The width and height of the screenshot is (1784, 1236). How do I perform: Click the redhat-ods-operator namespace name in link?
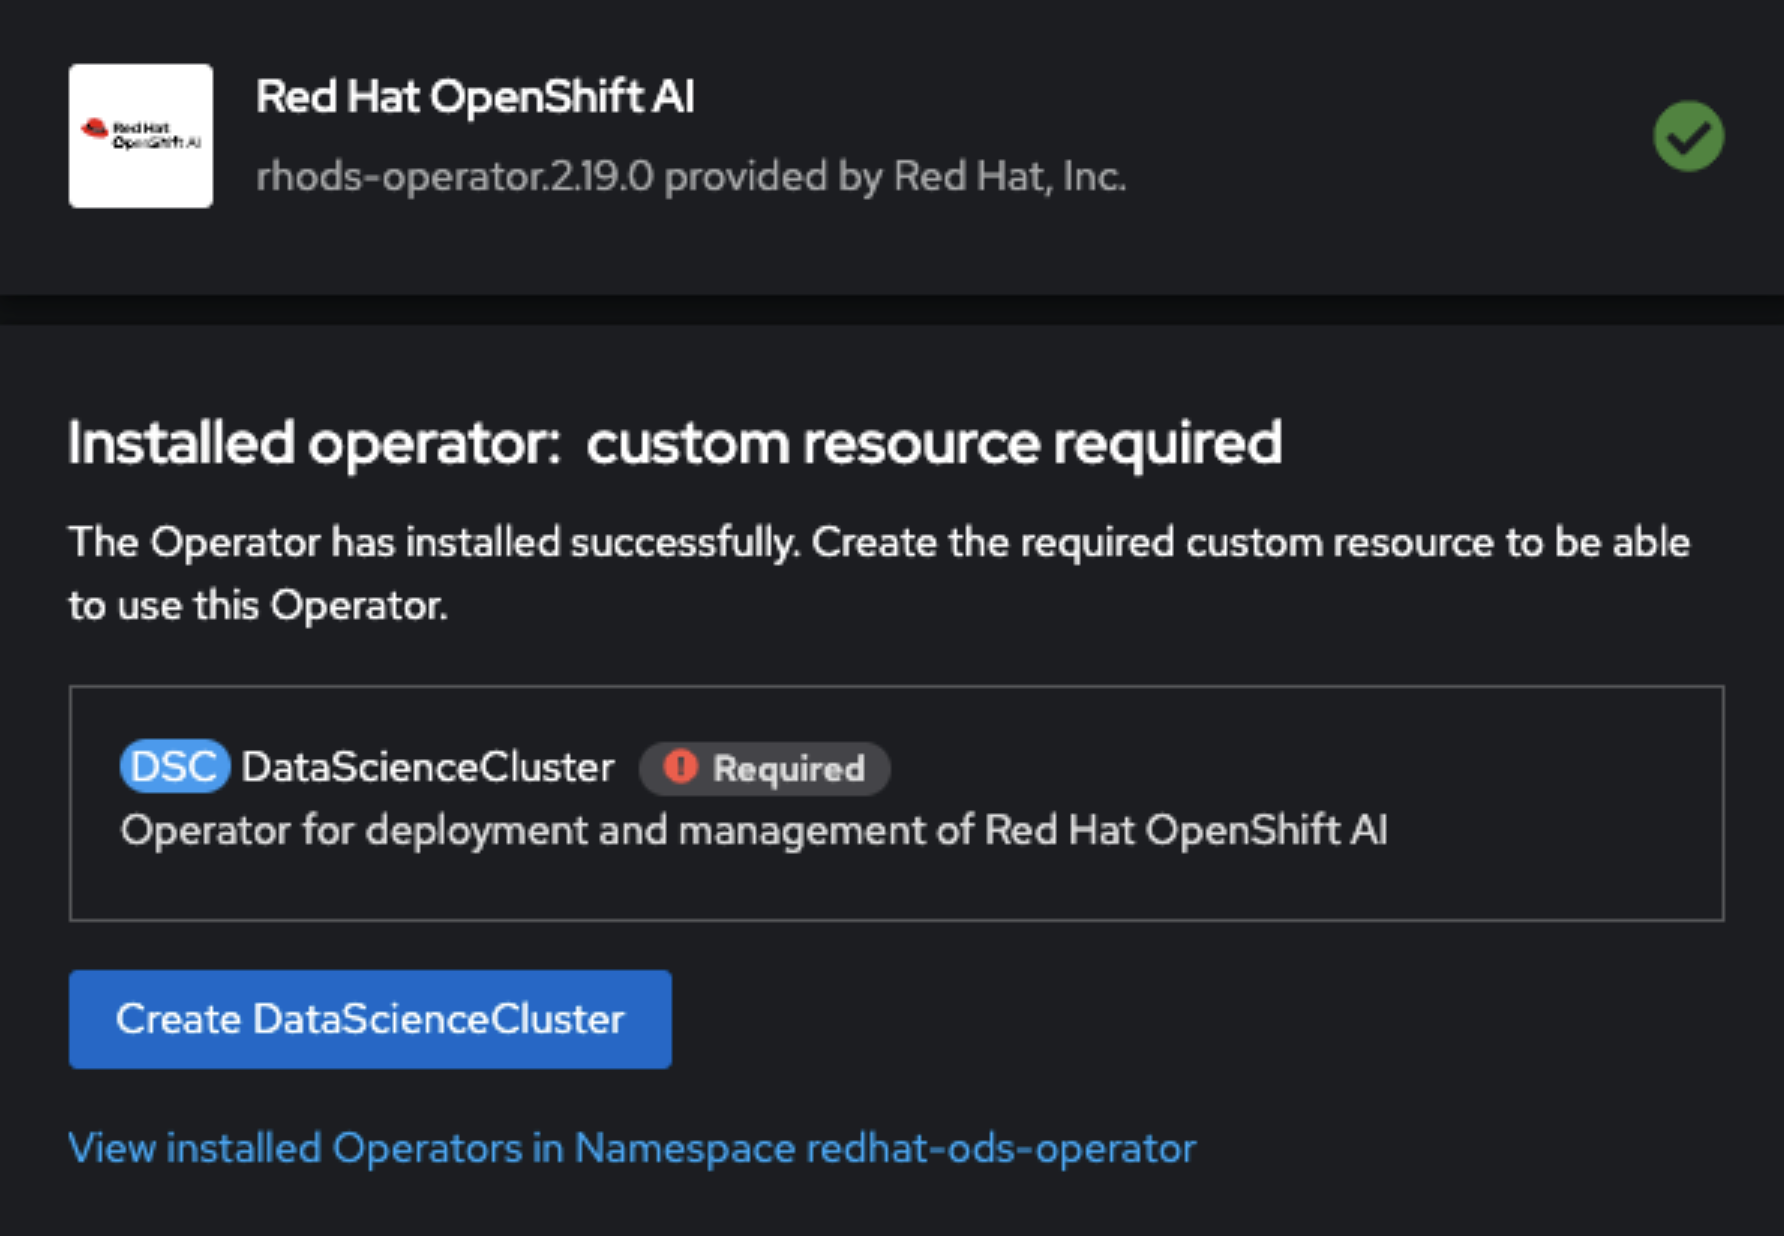(1000, 1148)
